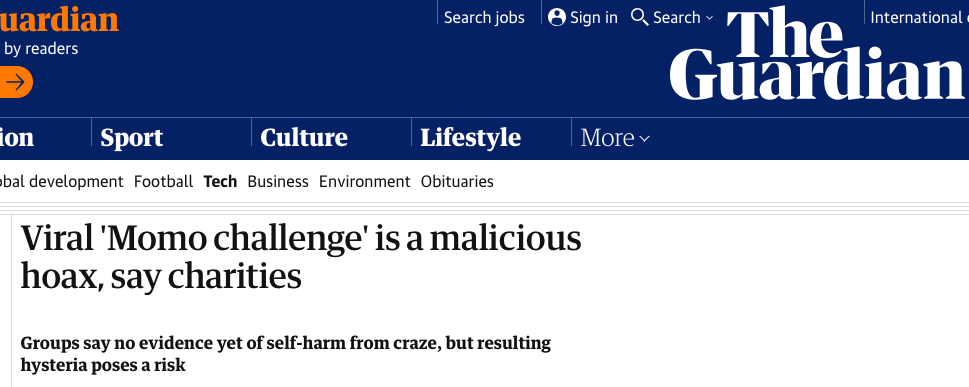Select the Football subsection link
The image size is (969, 387).
[x=163, y=181]
